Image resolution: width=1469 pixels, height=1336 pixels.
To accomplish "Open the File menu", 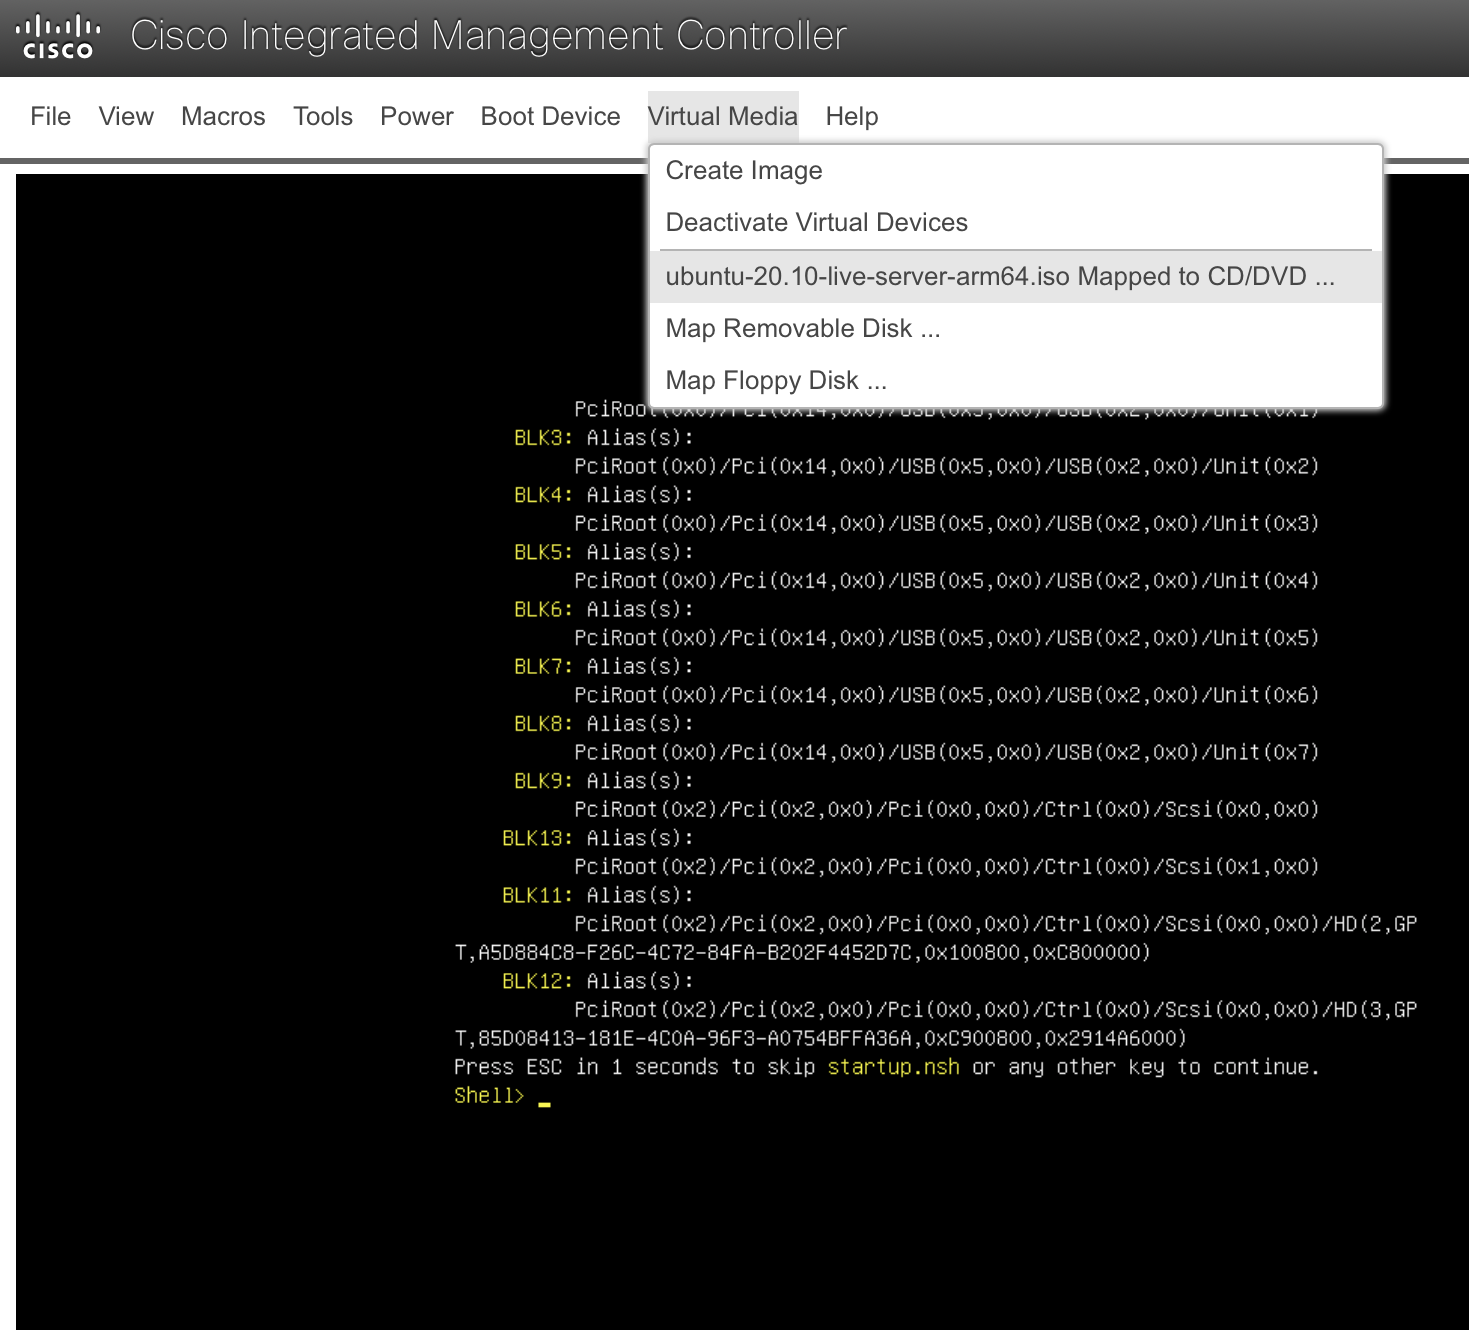I will point(49,116).
